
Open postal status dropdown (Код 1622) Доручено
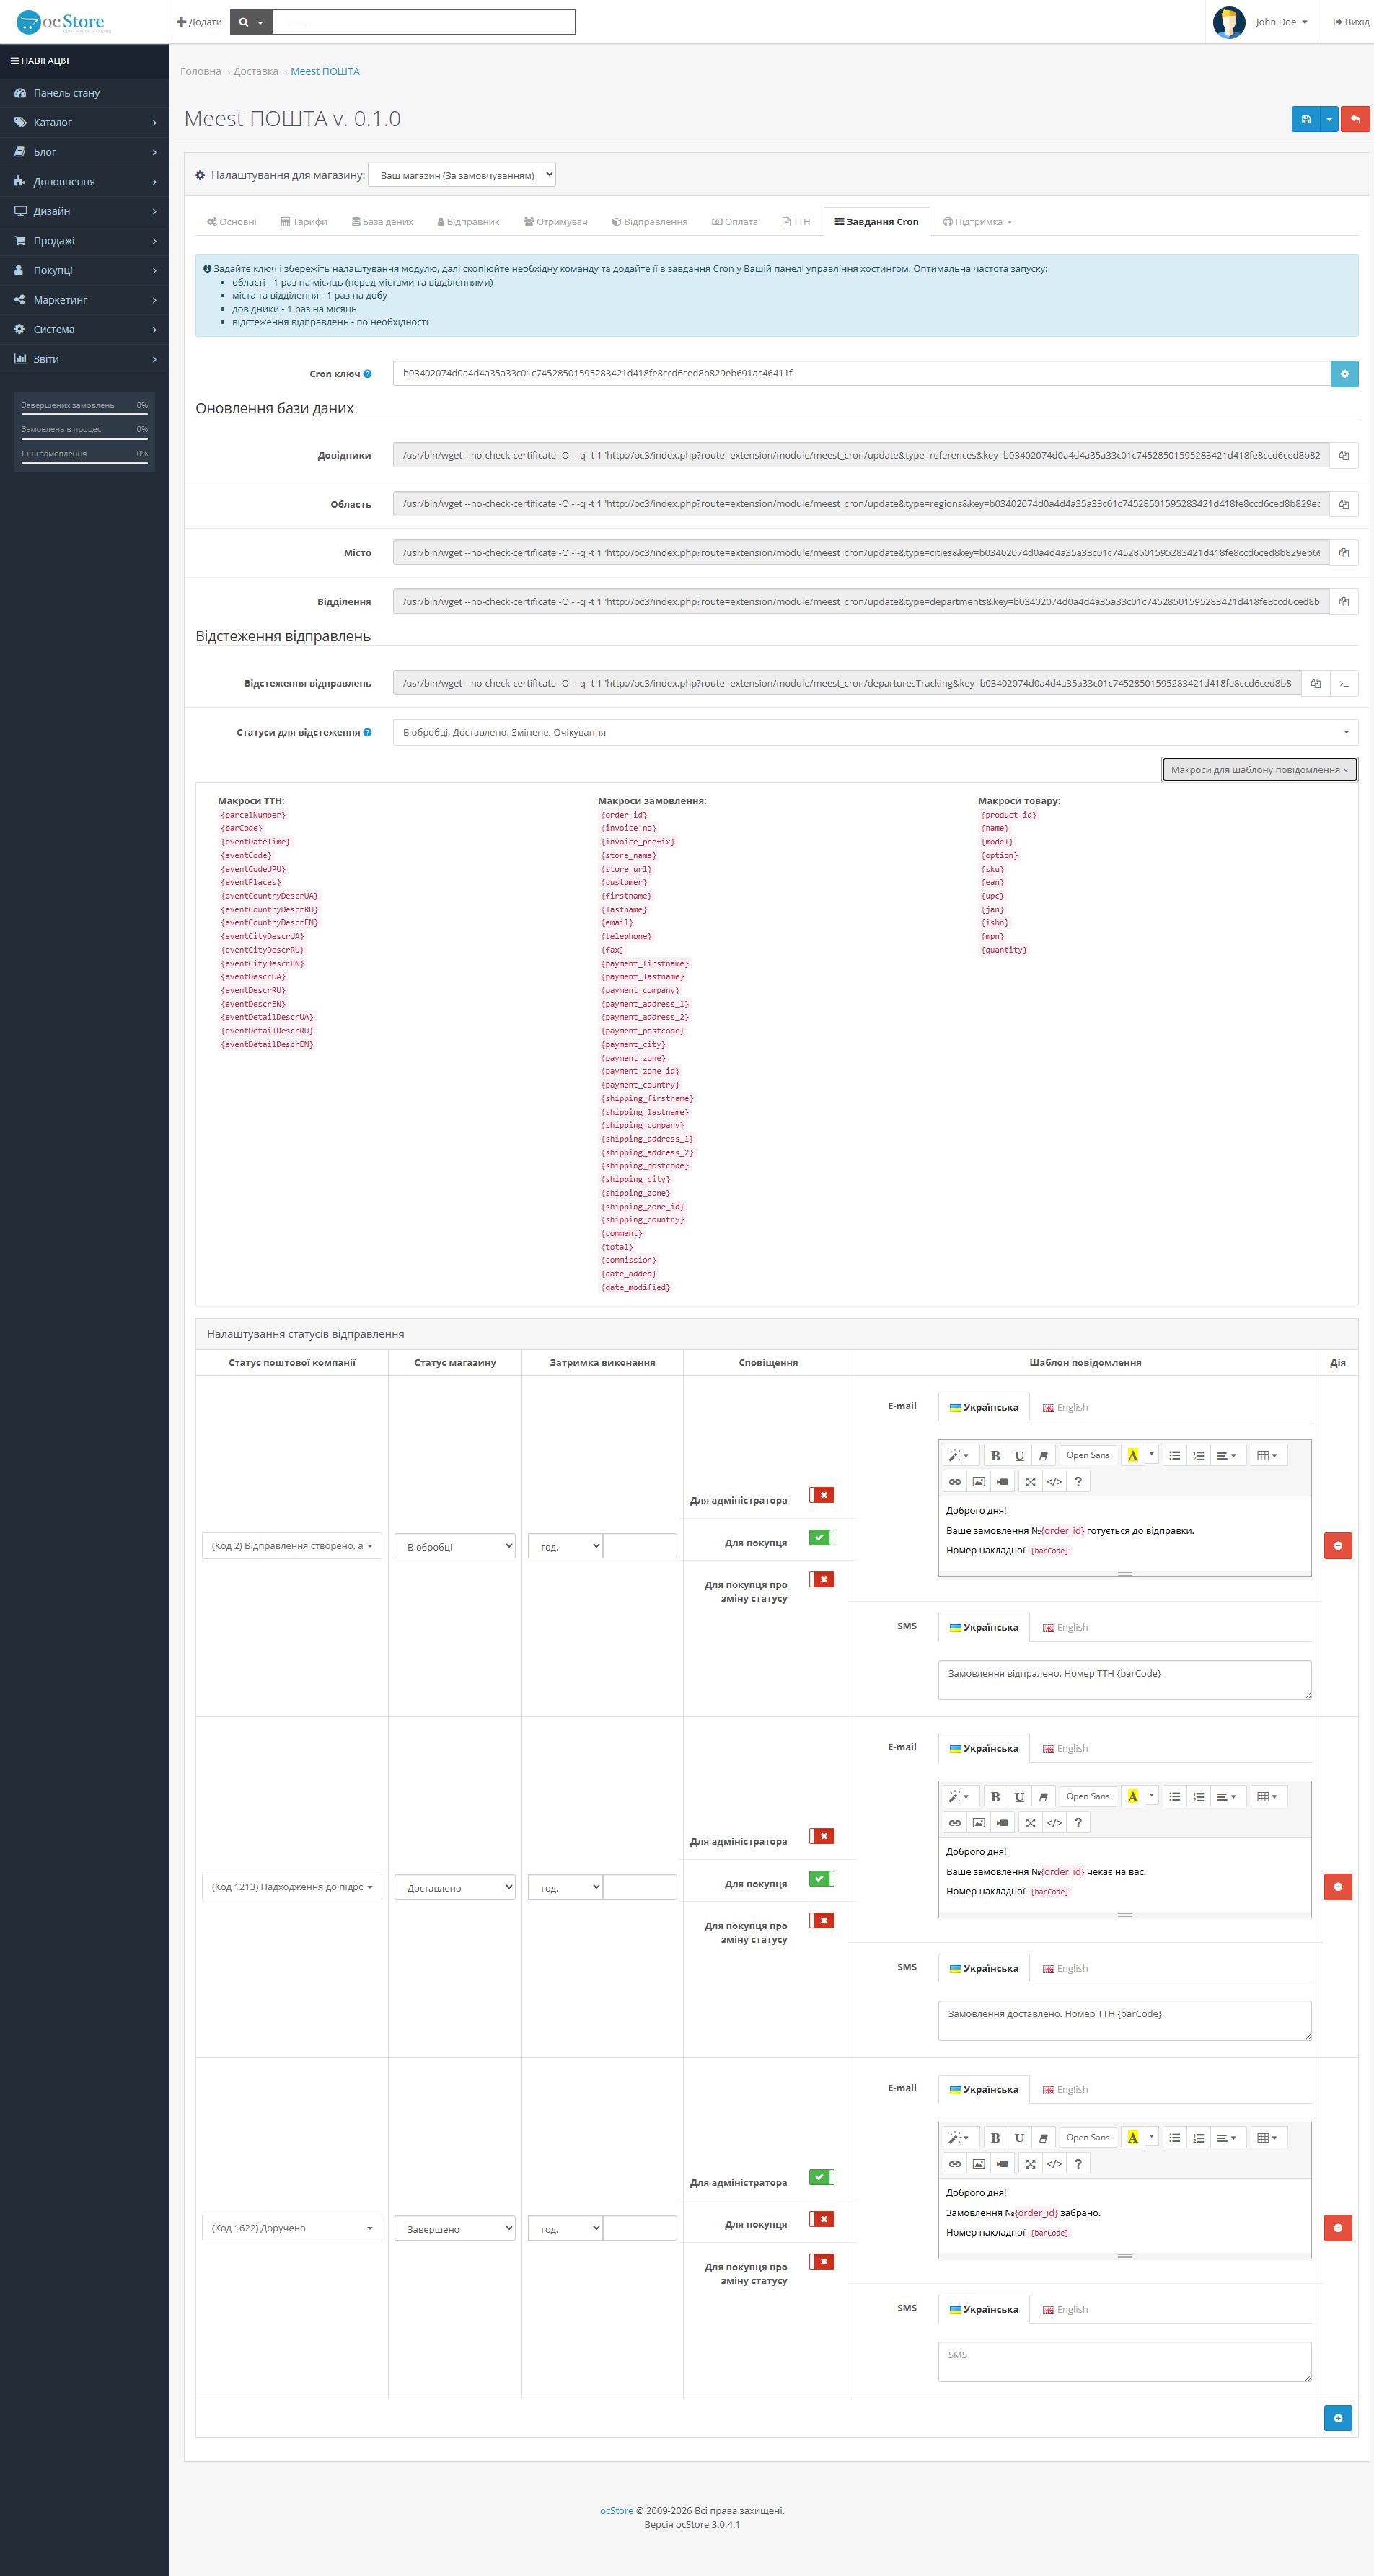292,2227
